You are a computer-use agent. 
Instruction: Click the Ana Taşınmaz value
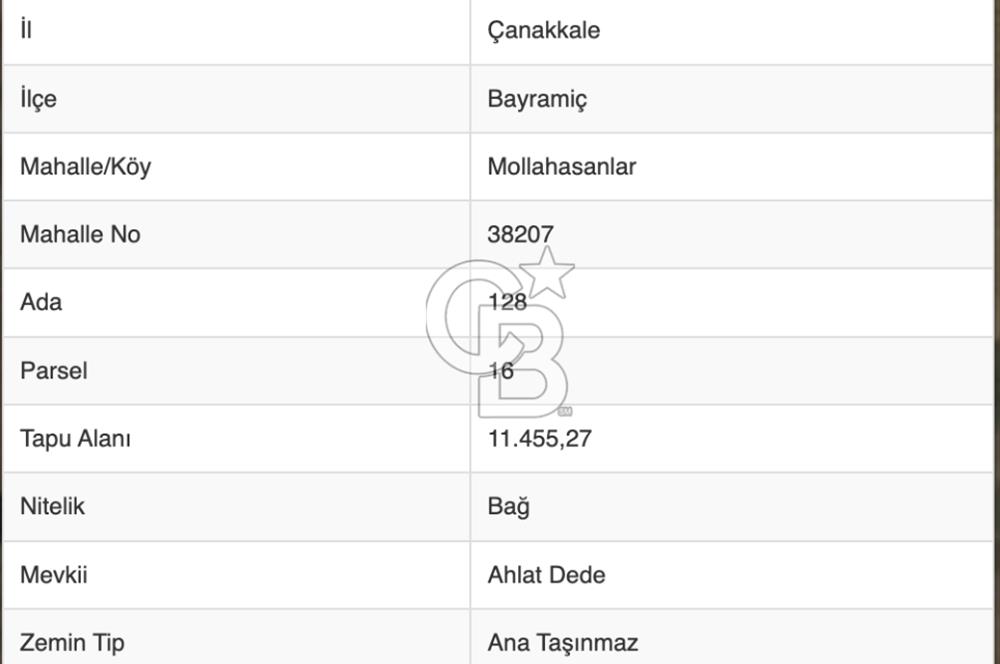pyautogui.click(x=562, y=643)
